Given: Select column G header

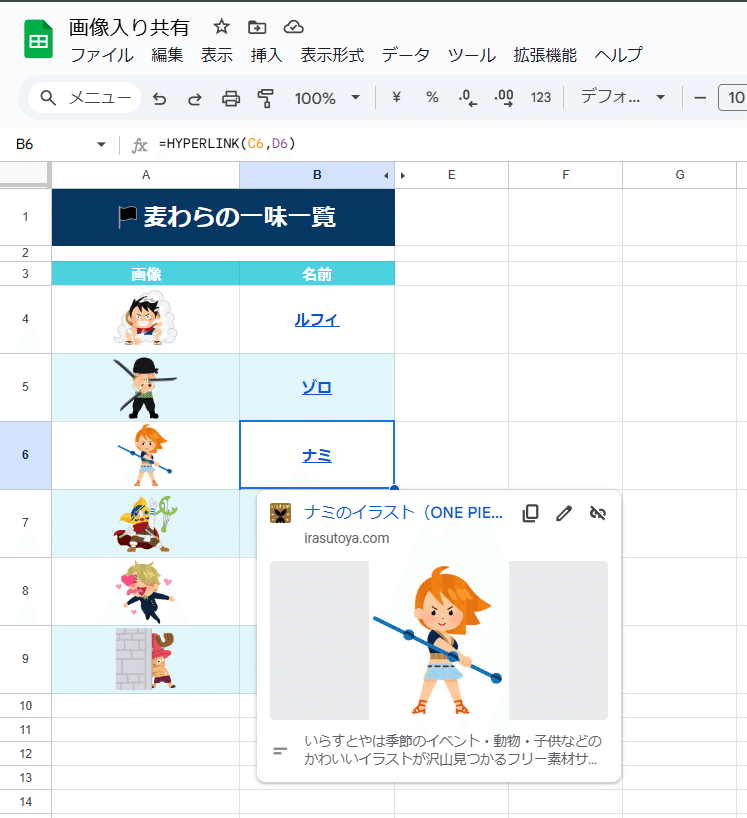Looking at the screenshot, I should tap(680, 175).
